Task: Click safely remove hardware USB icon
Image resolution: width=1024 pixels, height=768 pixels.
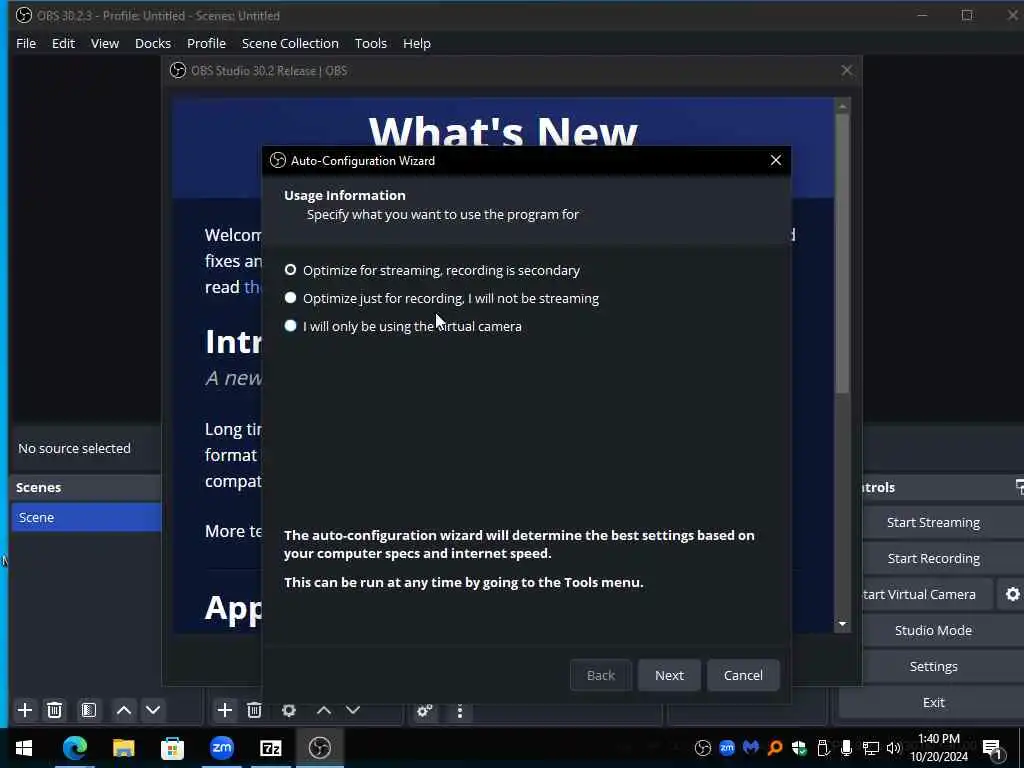Action: (823, 748)
